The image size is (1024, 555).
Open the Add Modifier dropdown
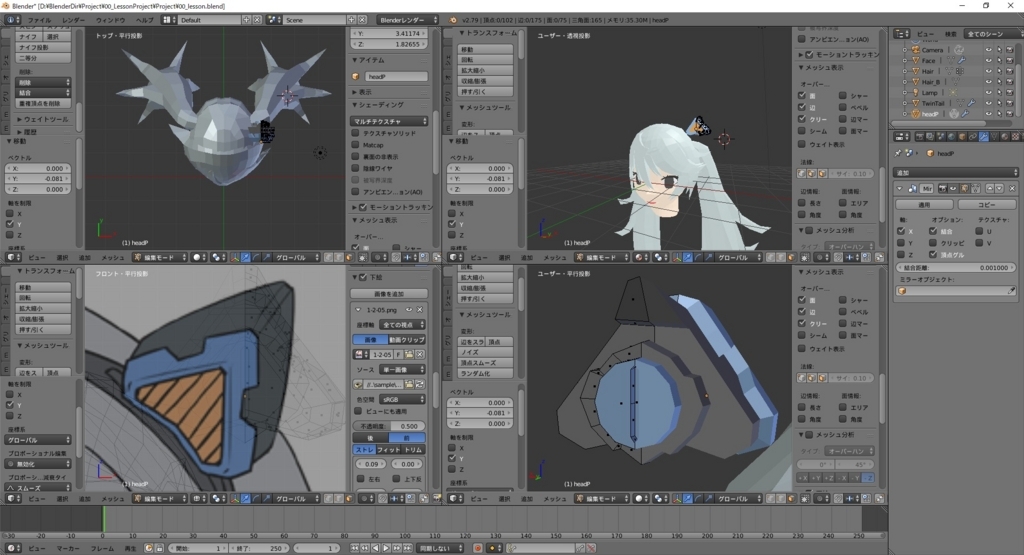coord(955,173)
